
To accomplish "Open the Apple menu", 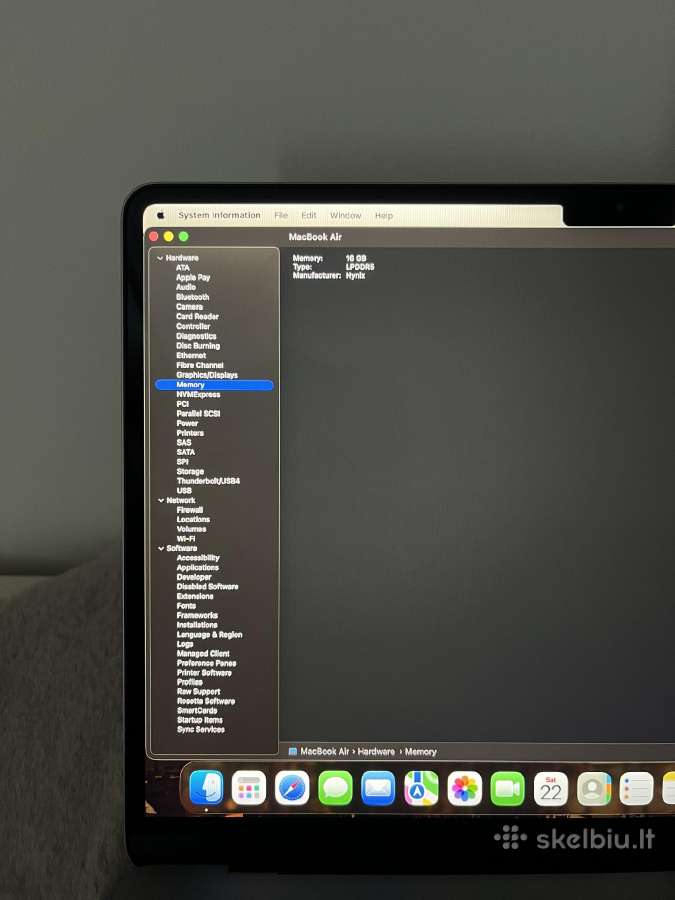I will point(161,215).
